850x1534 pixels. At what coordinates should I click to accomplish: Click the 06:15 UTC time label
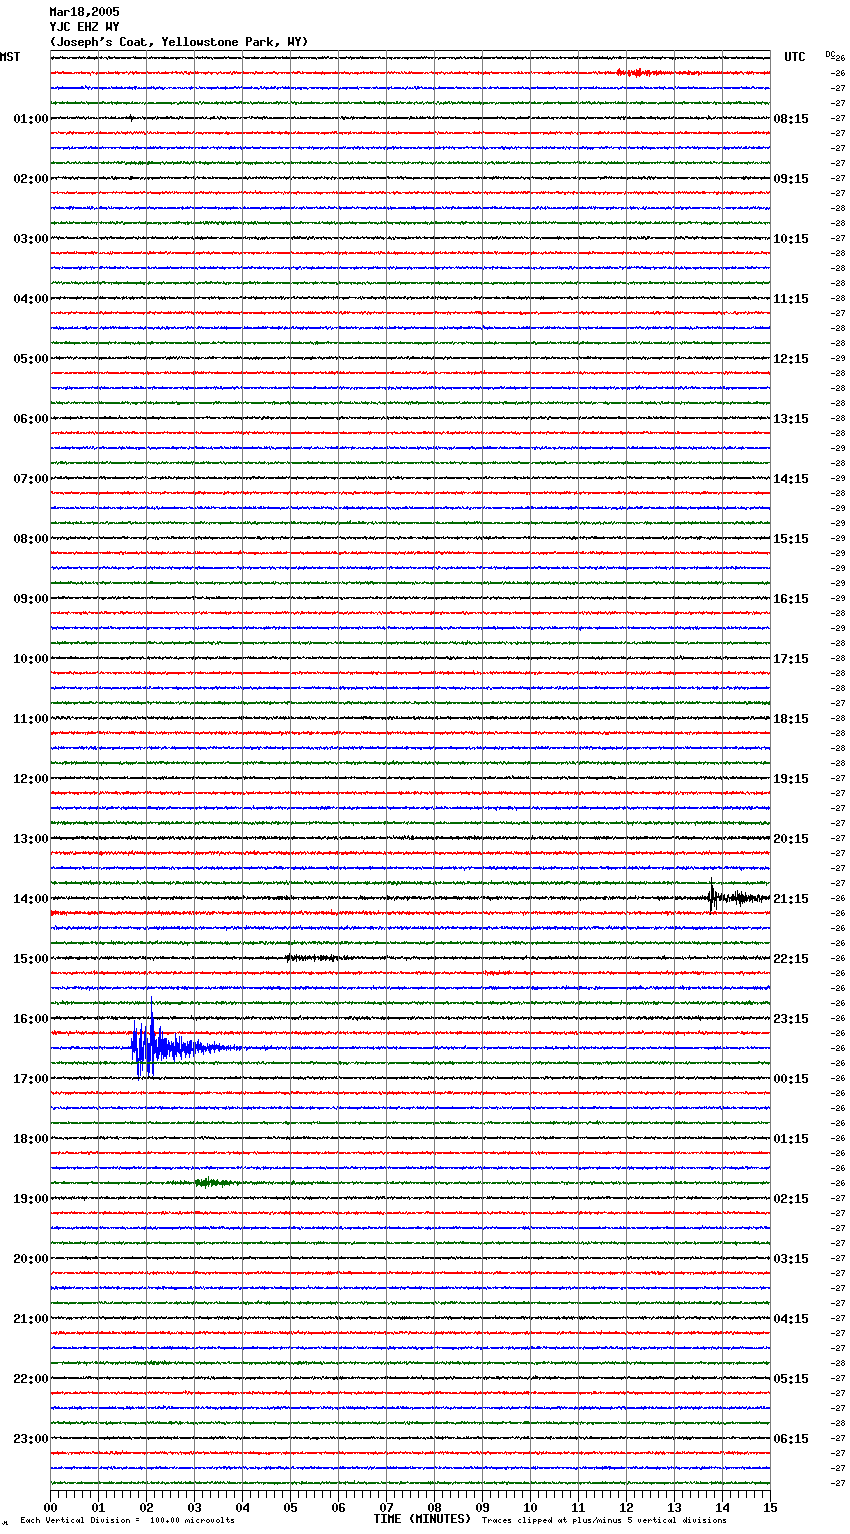click(x=791, y=1439)
